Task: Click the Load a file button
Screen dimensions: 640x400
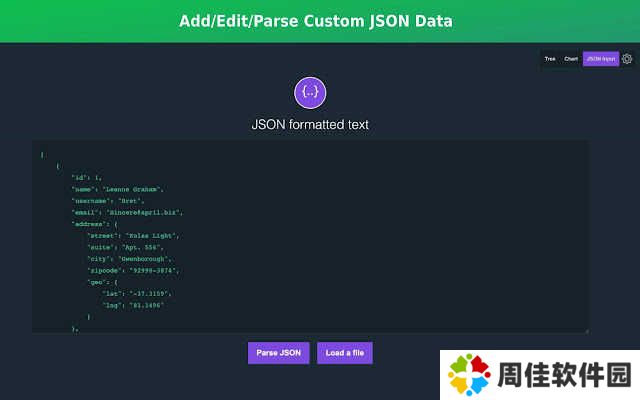Action: [345, 353]
